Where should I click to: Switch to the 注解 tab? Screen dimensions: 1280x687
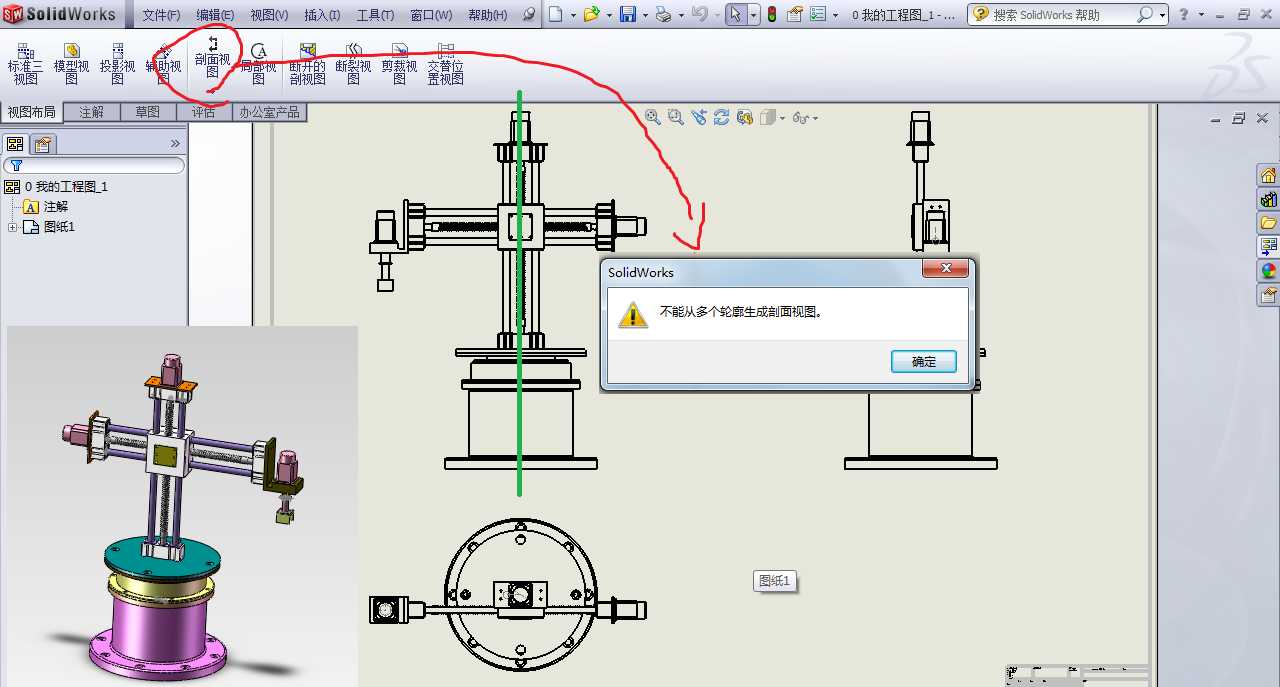click(x=92, y=112)
